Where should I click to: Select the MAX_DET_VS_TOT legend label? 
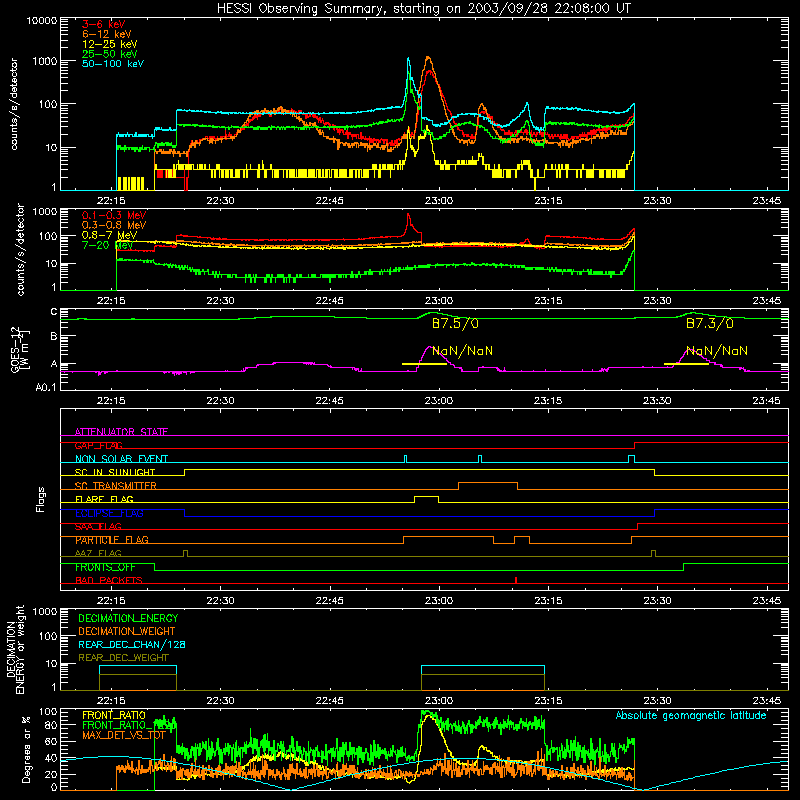click(x=123, y=735)
